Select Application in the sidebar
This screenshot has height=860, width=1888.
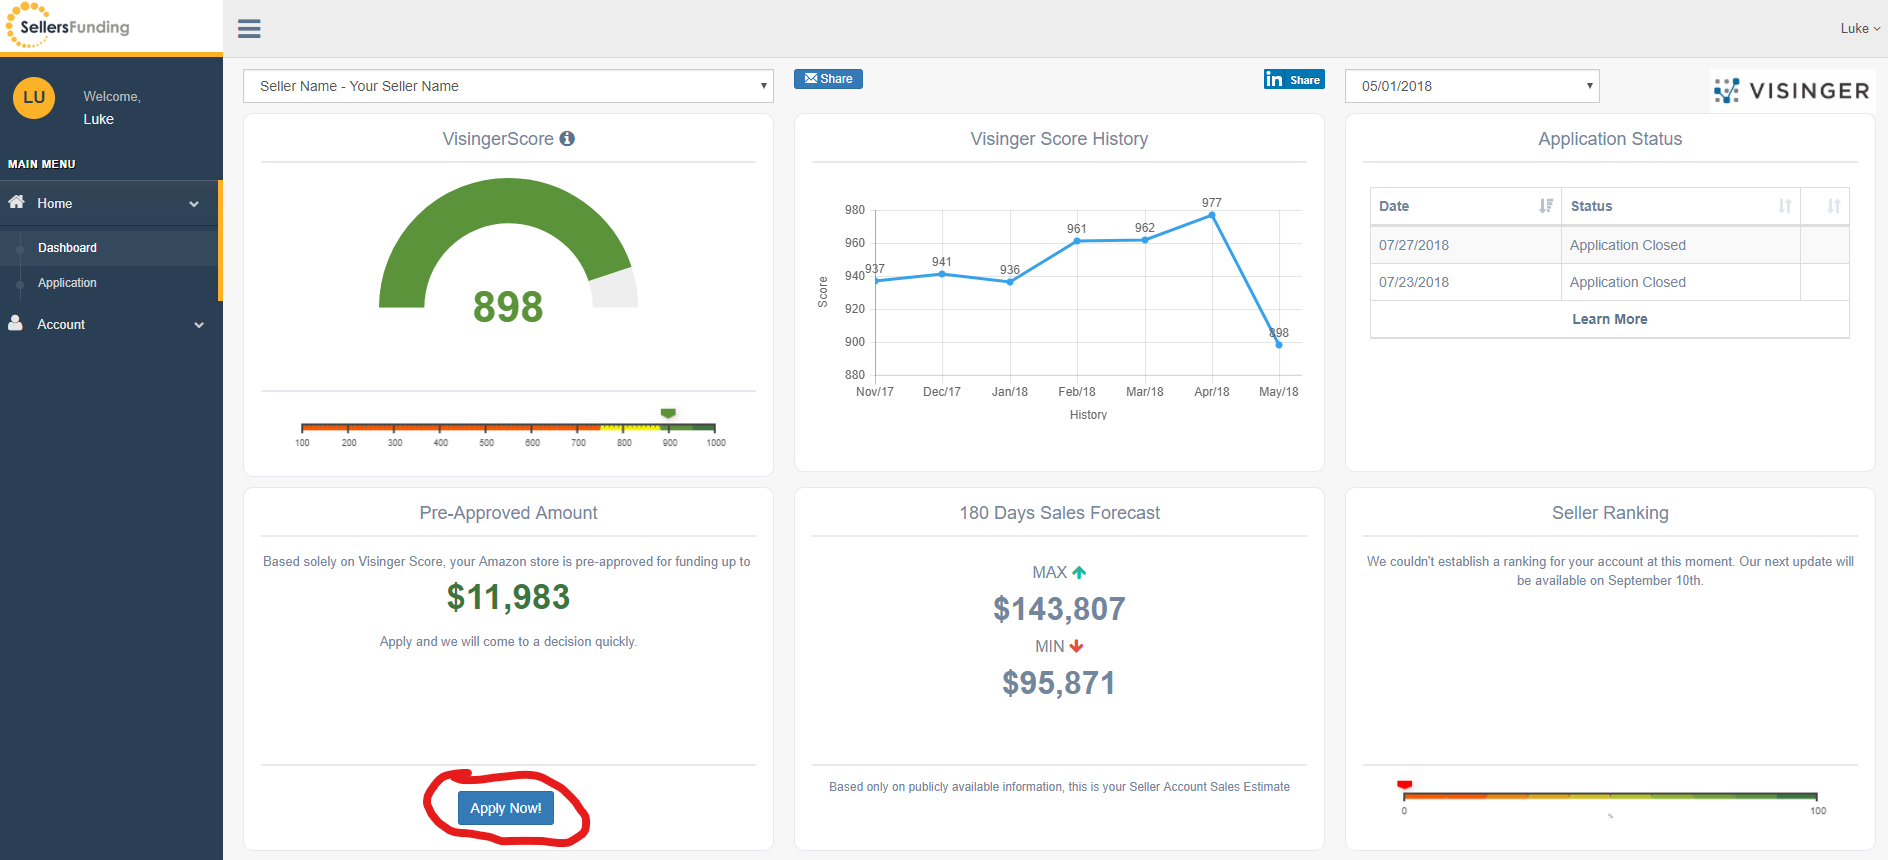coord(67,283)
